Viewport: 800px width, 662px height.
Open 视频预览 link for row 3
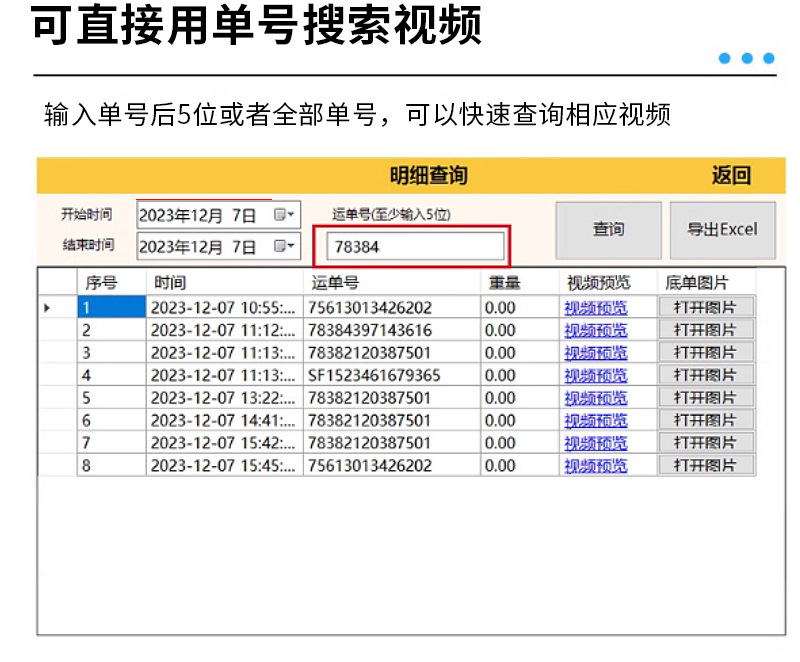[595, 353]
